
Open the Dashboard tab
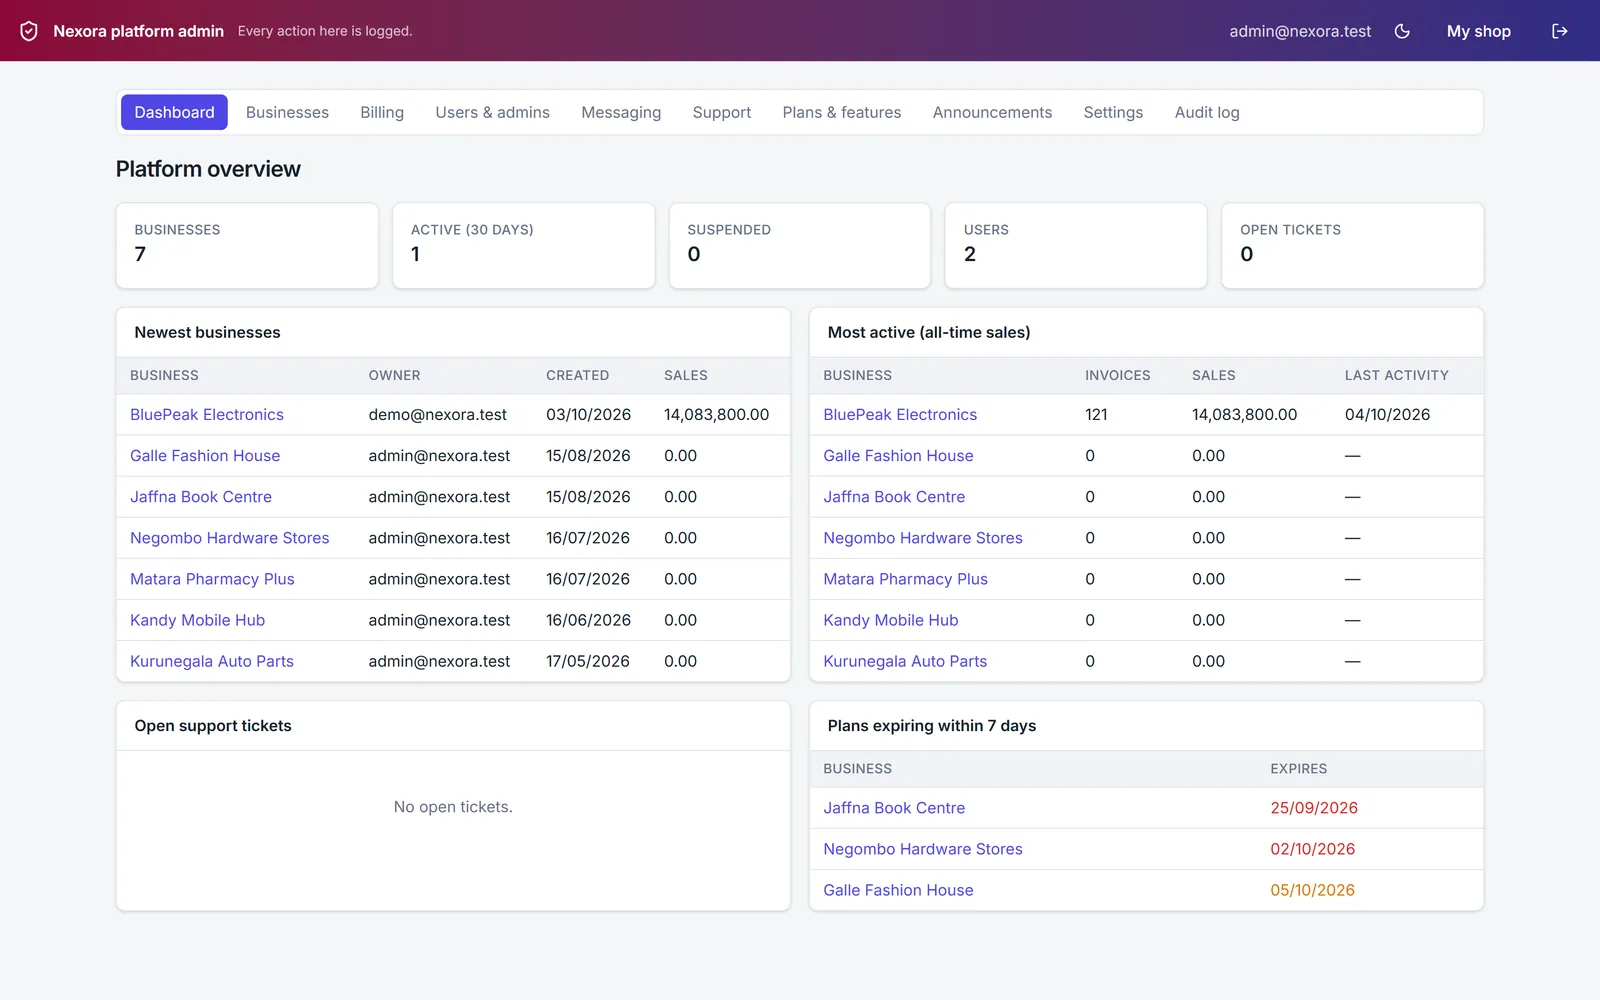click(x=174, y=112)
